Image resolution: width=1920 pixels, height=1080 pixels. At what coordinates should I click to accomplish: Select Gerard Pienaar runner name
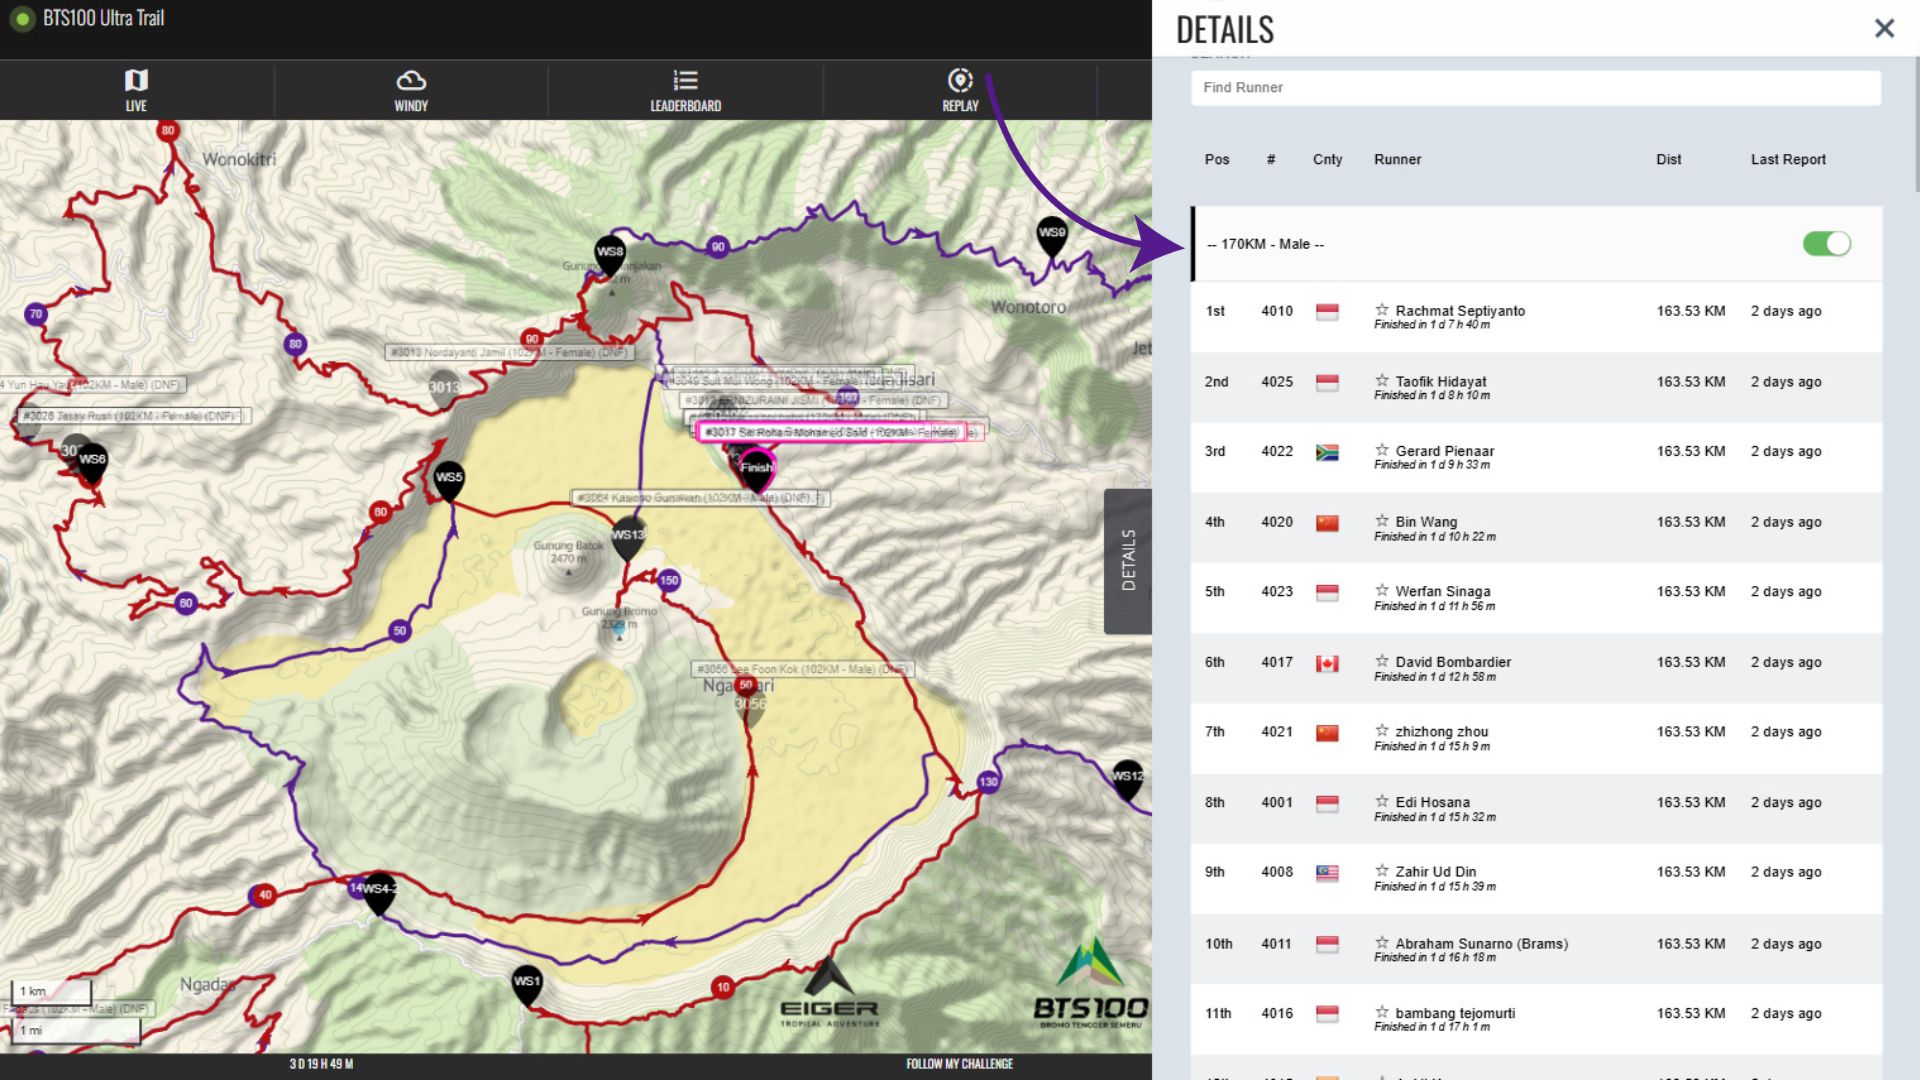coord(1445,450)
